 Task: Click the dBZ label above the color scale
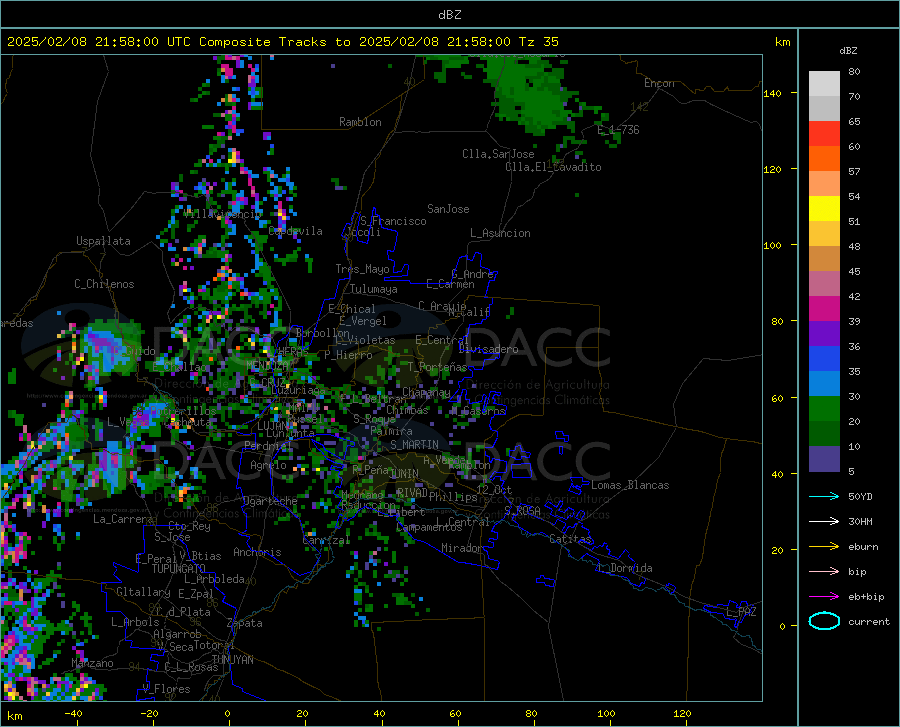coord(848,50)
